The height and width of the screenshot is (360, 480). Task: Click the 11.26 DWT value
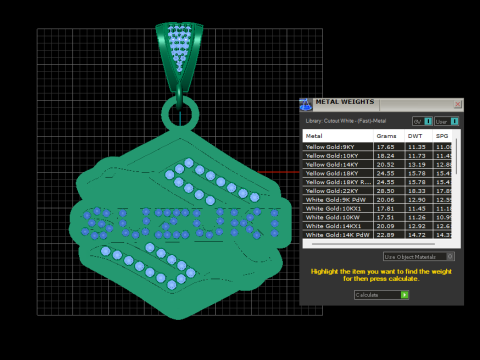(417, 217)
